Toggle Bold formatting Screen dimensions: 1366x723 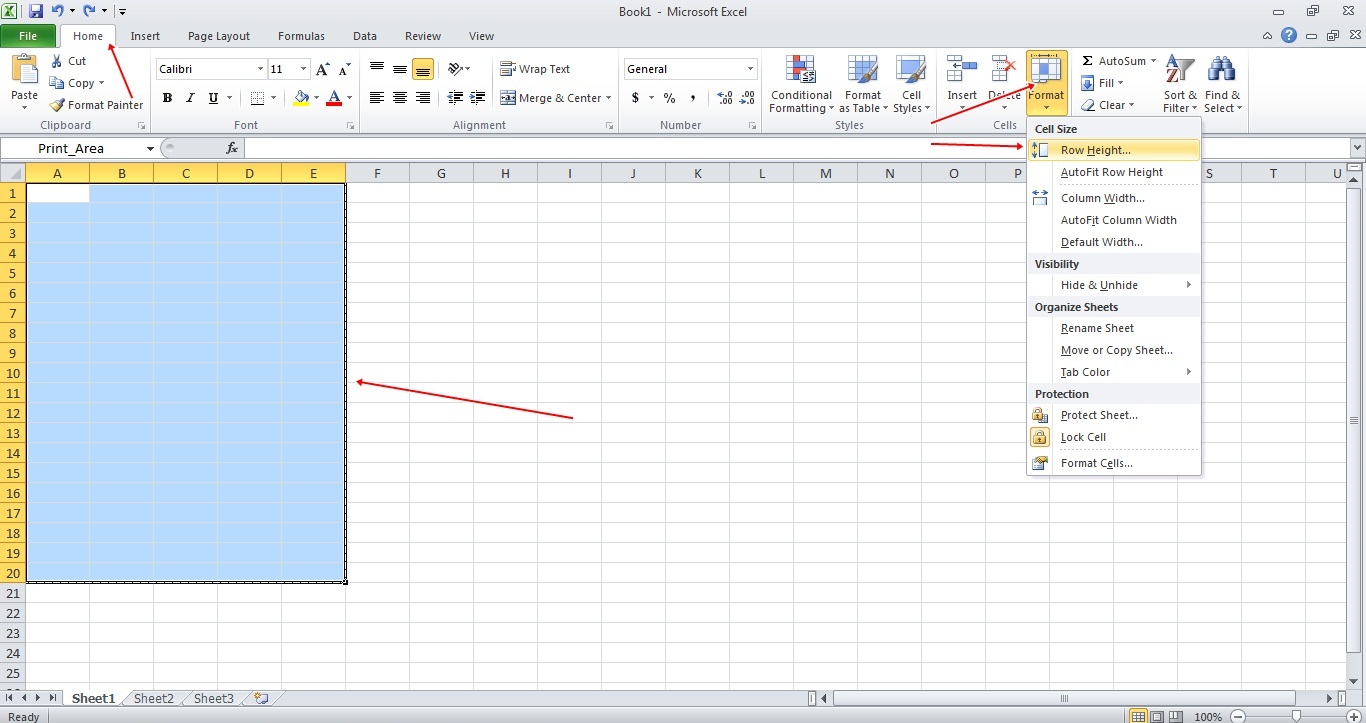[167, 98]
